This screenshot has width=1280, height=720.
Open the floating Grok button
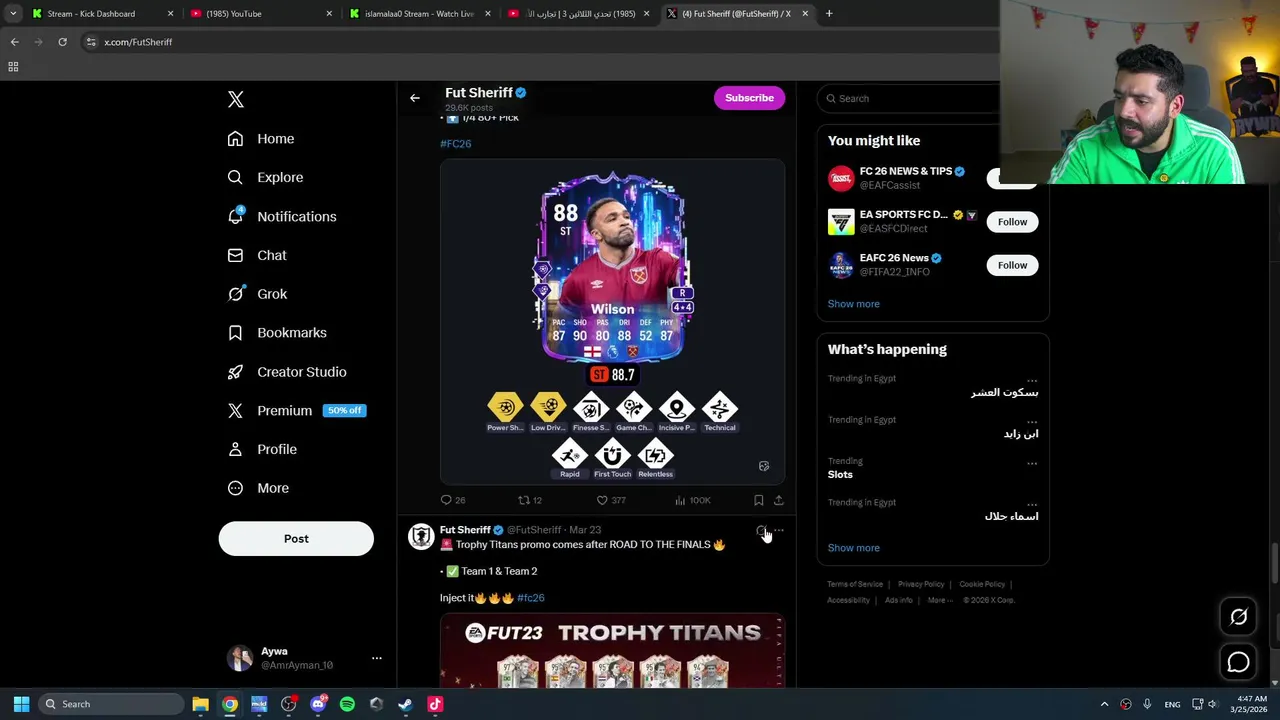click(1238, 617)
